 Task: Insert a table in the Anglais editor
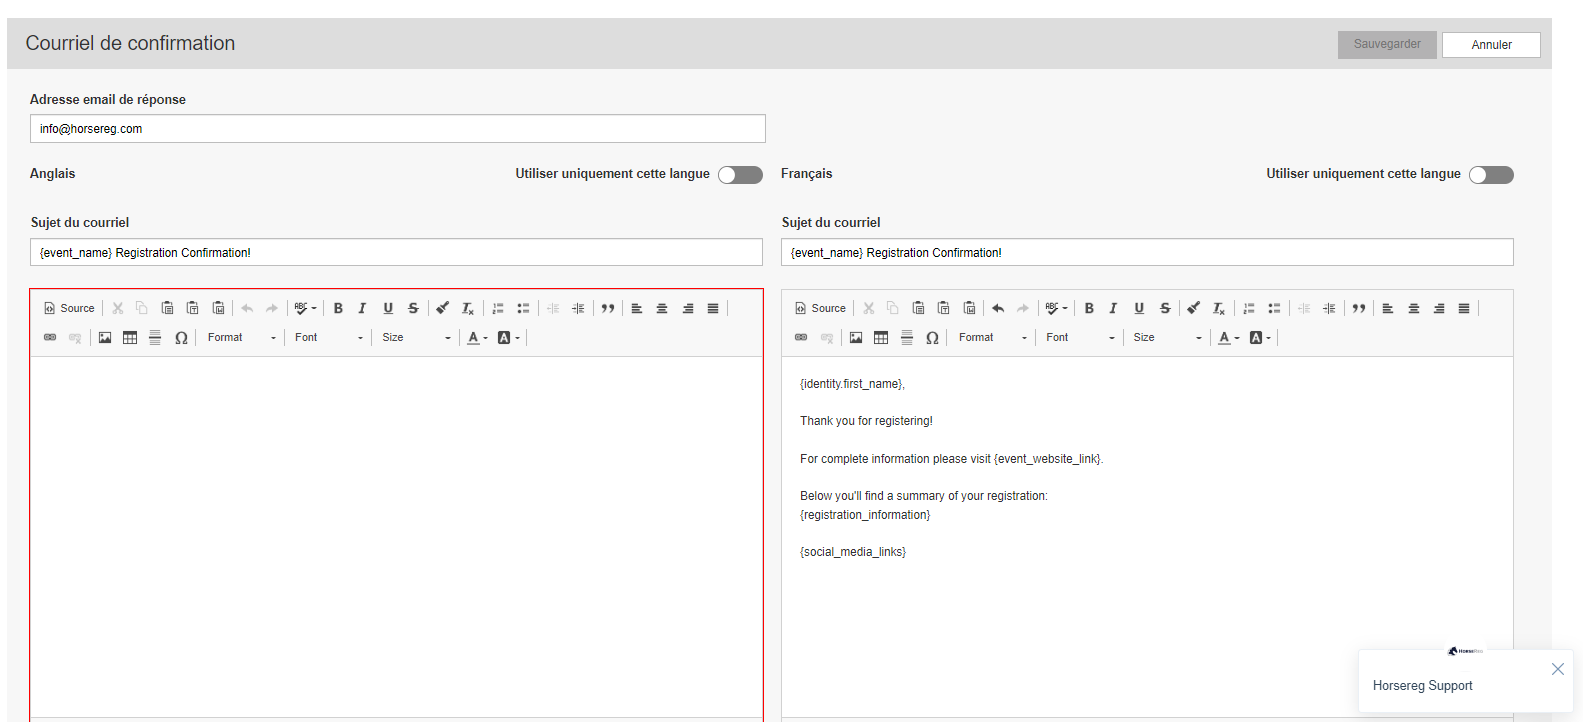pyautogui.click(x=130, y=338)
